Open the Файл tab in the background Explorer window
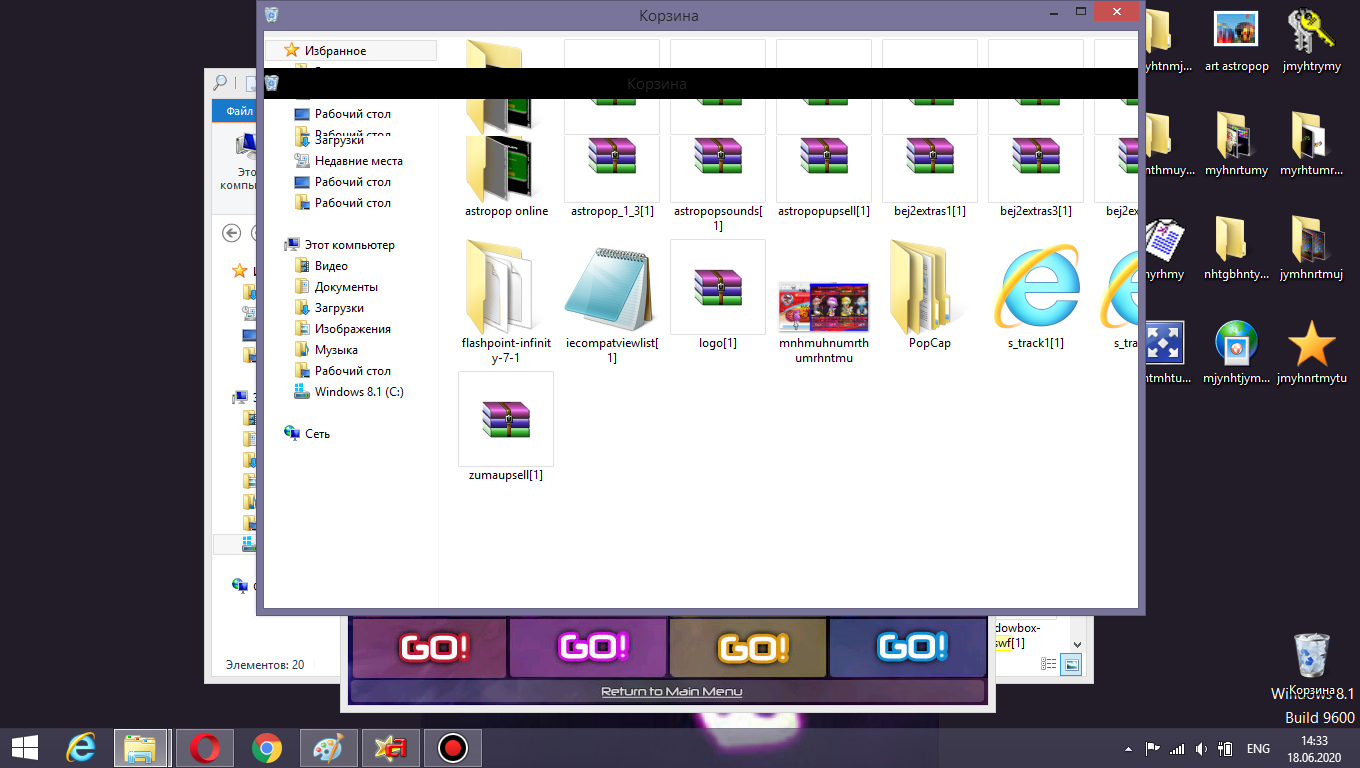This screenshot has height=768, width=1360. coord(235,111)
